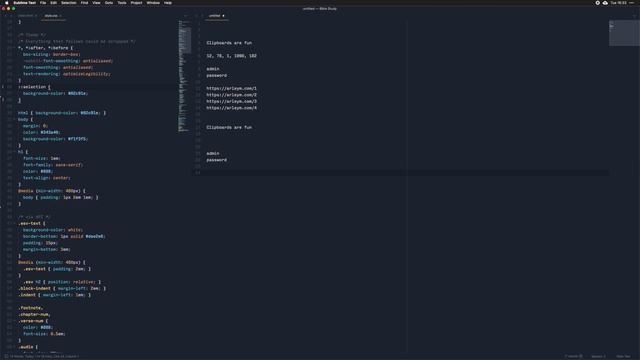Click the cloud icon in menu bar

[605, 2]
